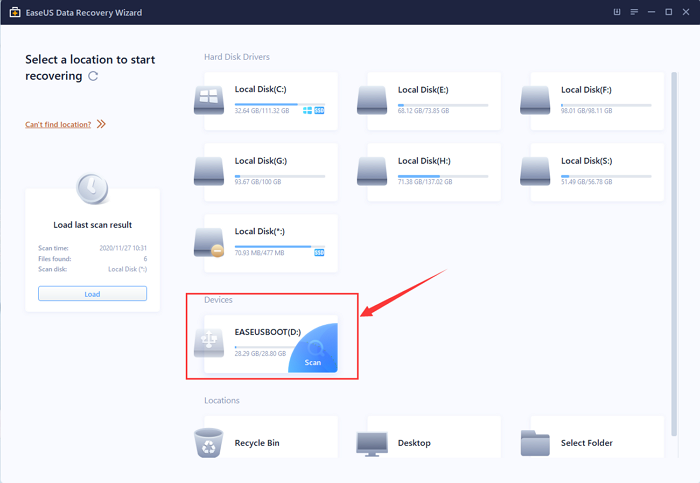Click the EaseUS app logo icon
Screen dimensions: 700x483
pyautogui.click(x=15, y=12)
